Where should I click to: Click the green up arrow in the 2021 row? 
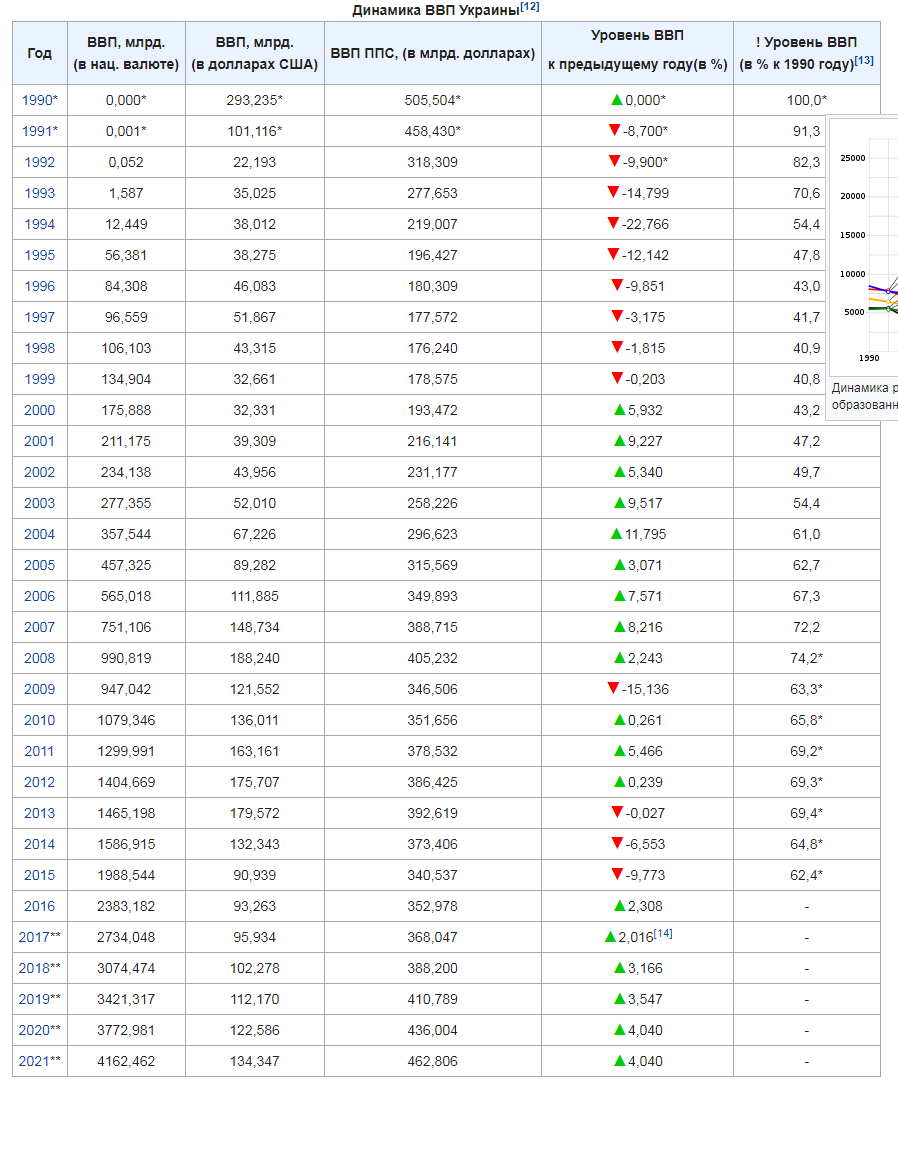(619, 1061)
